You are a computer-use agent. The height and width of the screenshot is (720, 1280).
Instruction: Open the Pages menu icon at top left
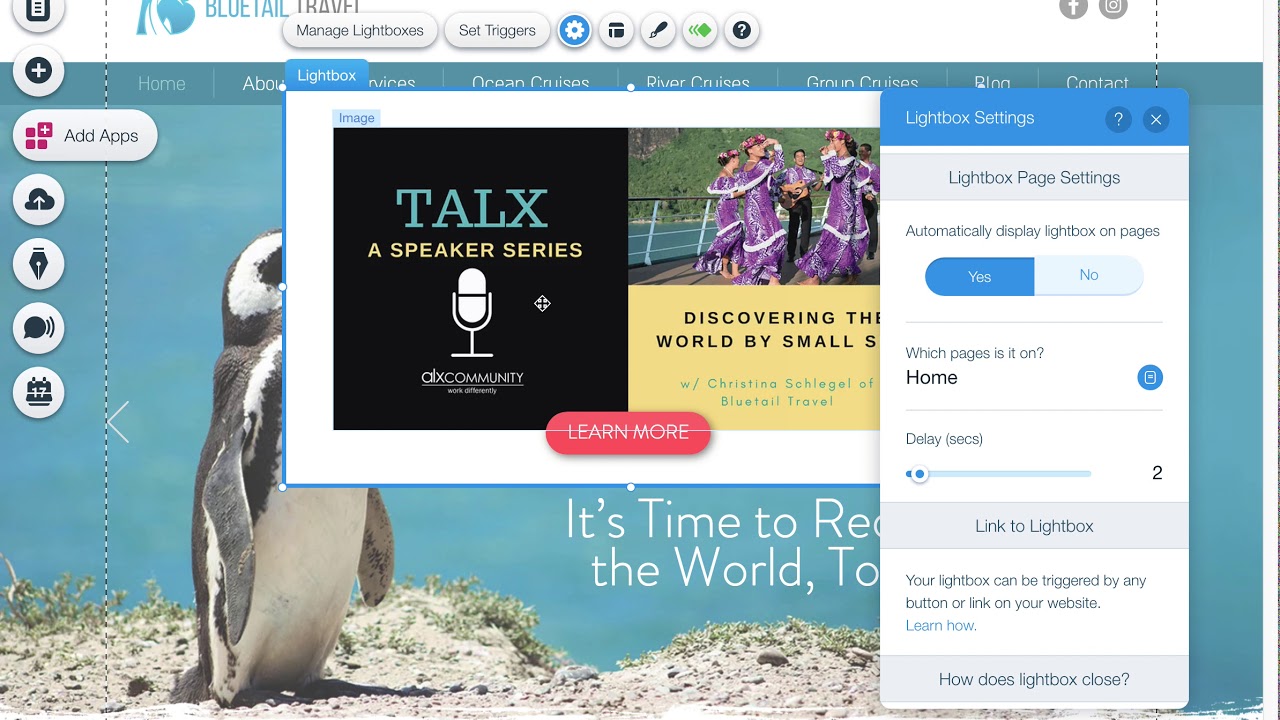(x=39, y=10)
